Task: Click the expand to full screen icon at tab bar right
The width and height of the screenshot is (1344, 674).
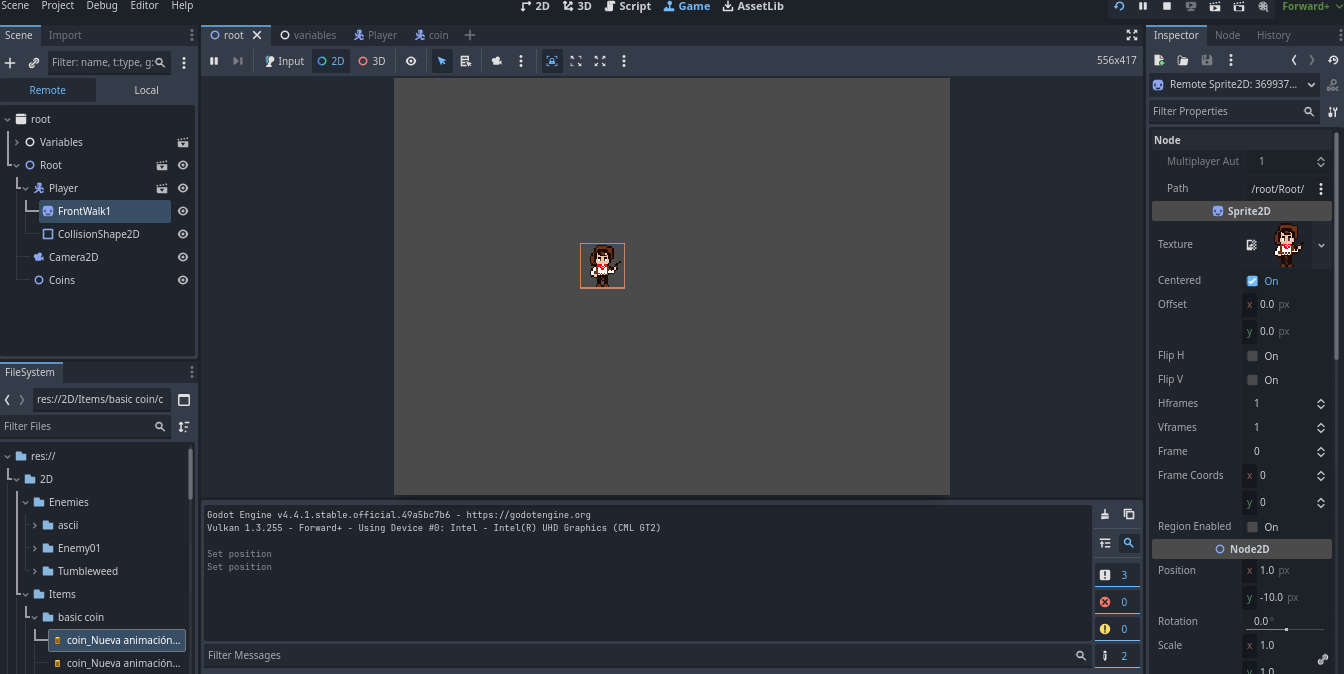Action: 1132,35
